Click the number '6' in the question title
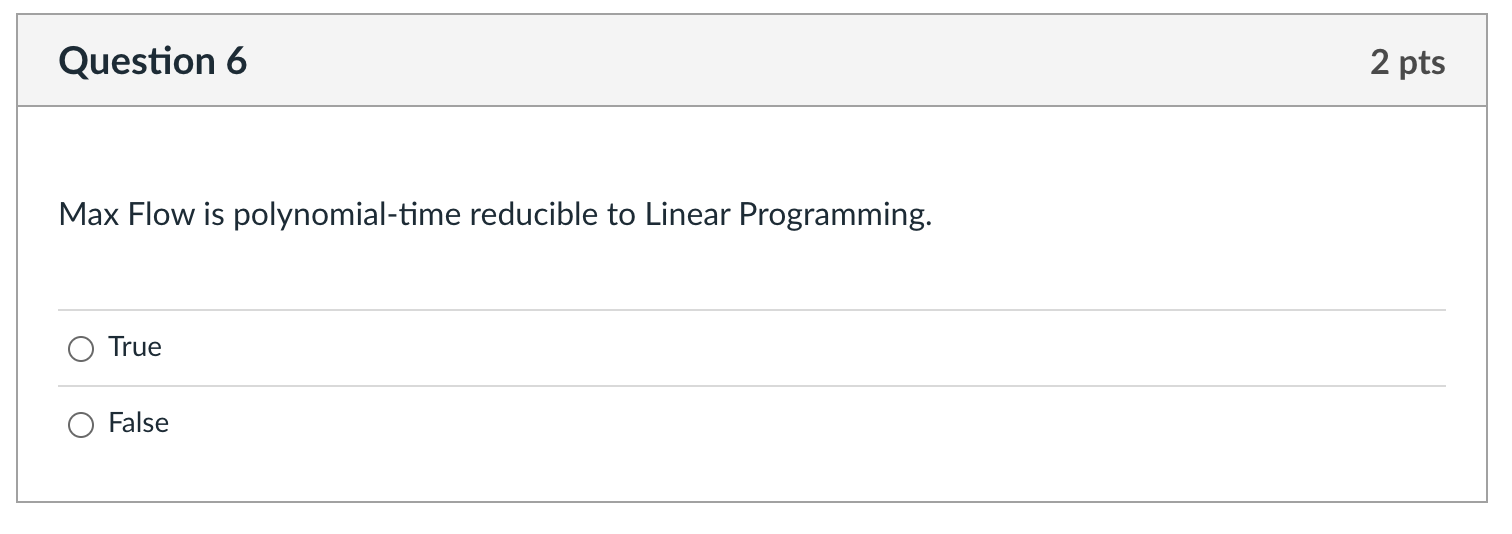 pos(236,62)
